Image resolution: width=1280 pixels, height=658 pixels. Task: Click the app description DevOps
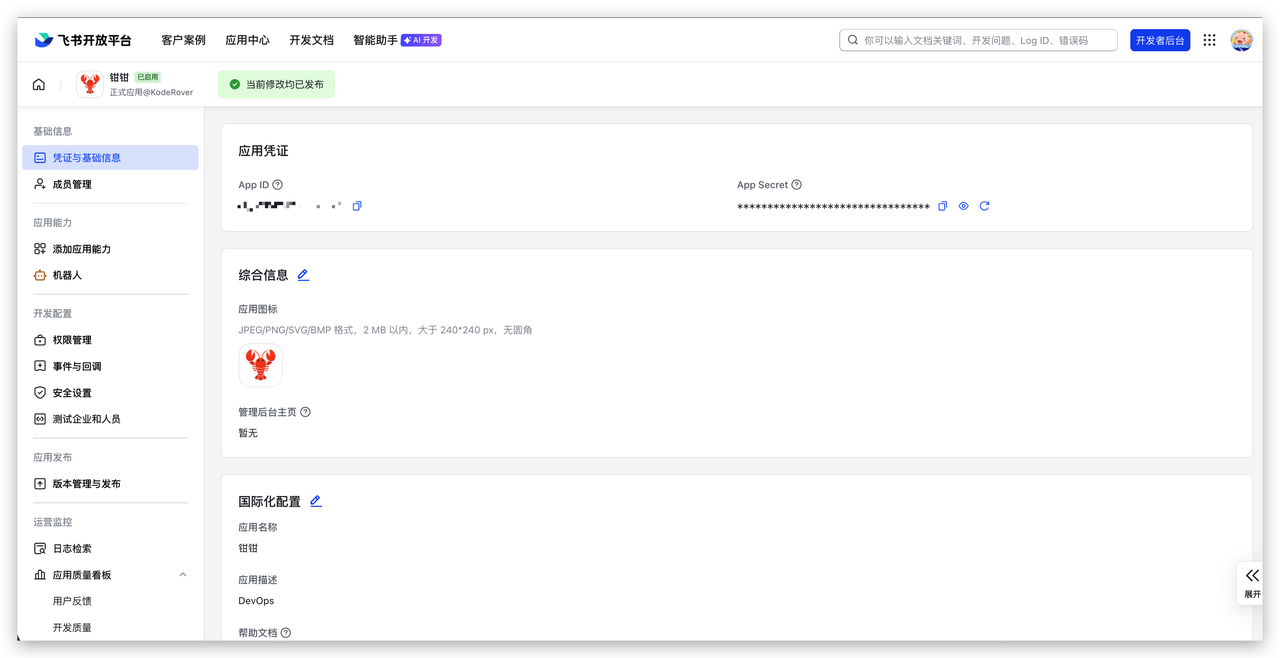(256, 601)
